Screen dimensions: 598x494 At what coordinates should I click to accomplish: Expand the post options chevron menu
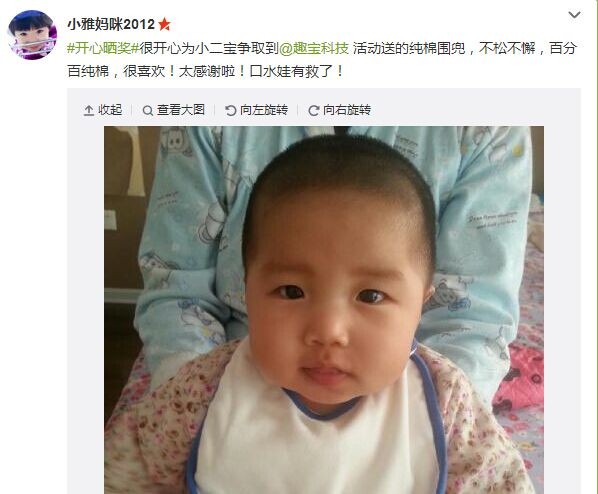(x=574, y=15)
